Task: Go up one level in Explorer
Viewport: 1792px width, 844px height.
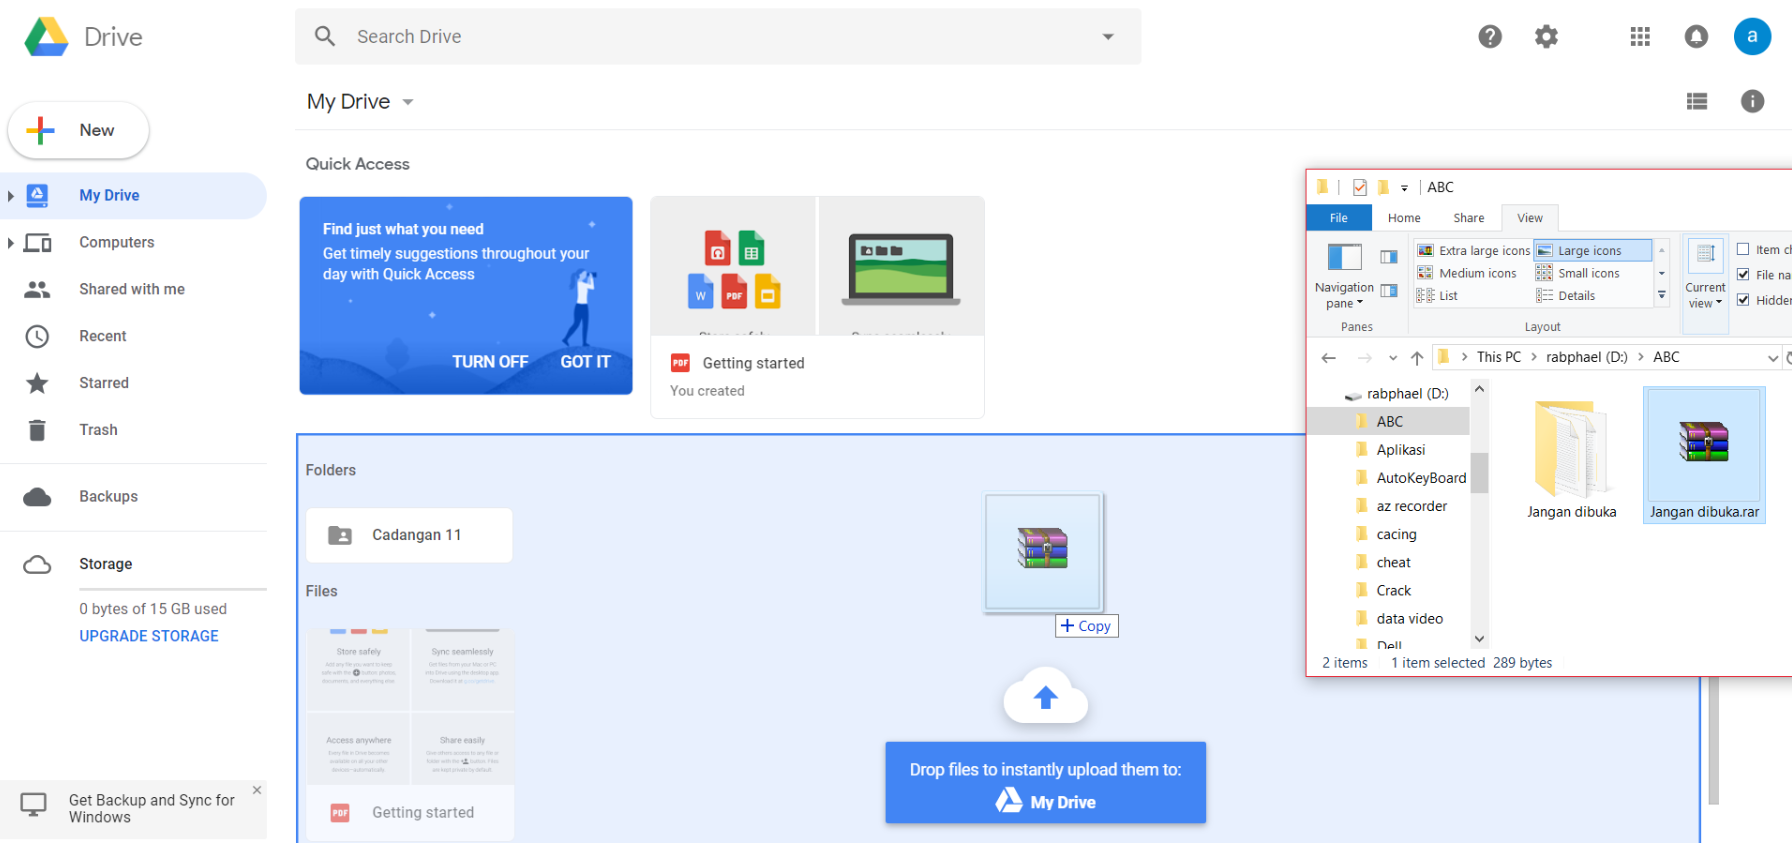Action: (1417, 358)
